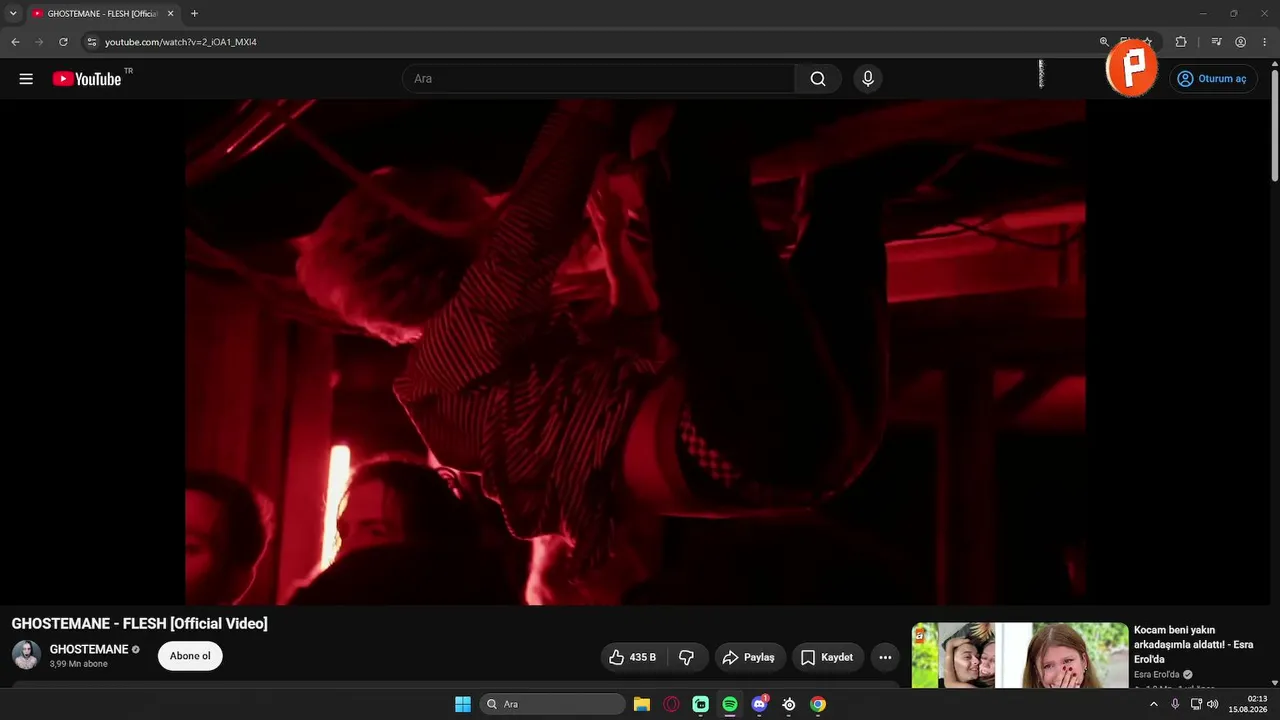Dislike the video with thumbs-down icon
The image size is (1280, 720).
pyautogui.click(x=687, y=657)
